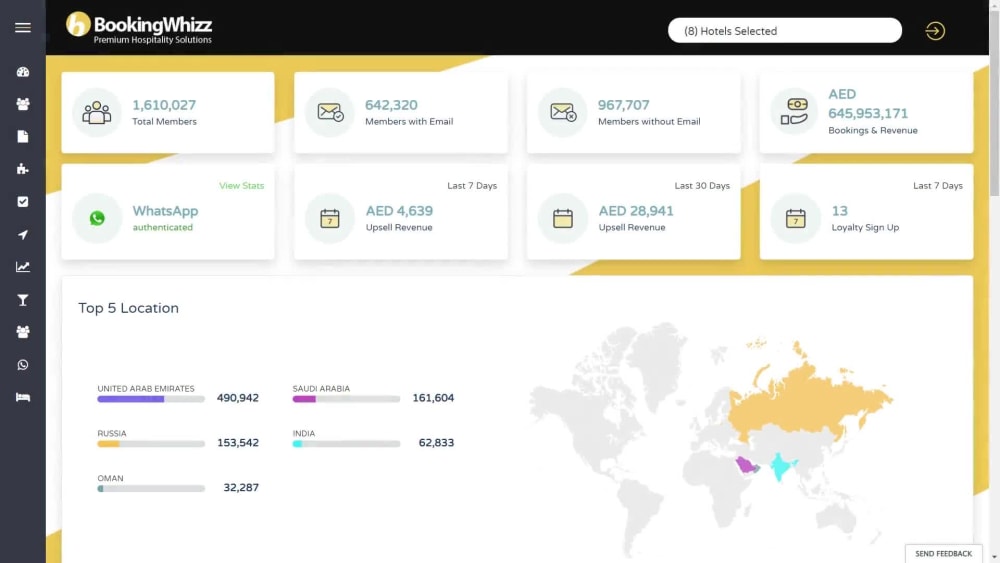Viewport: 1000px width, 563px height.
Task: Open the Hotels Selected dropdown
Action: click(784, 31)
